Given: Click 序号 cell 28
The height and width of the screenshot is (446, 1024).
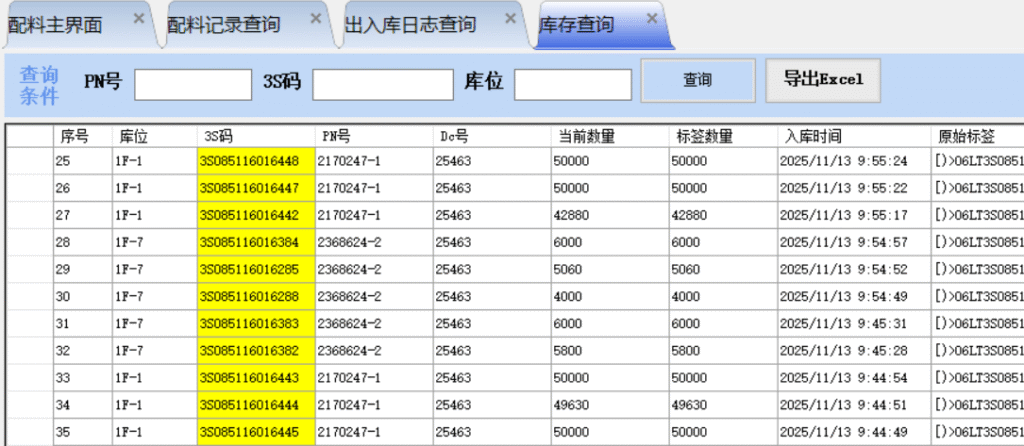Looking at the screenshot, I should click(83, 242).
